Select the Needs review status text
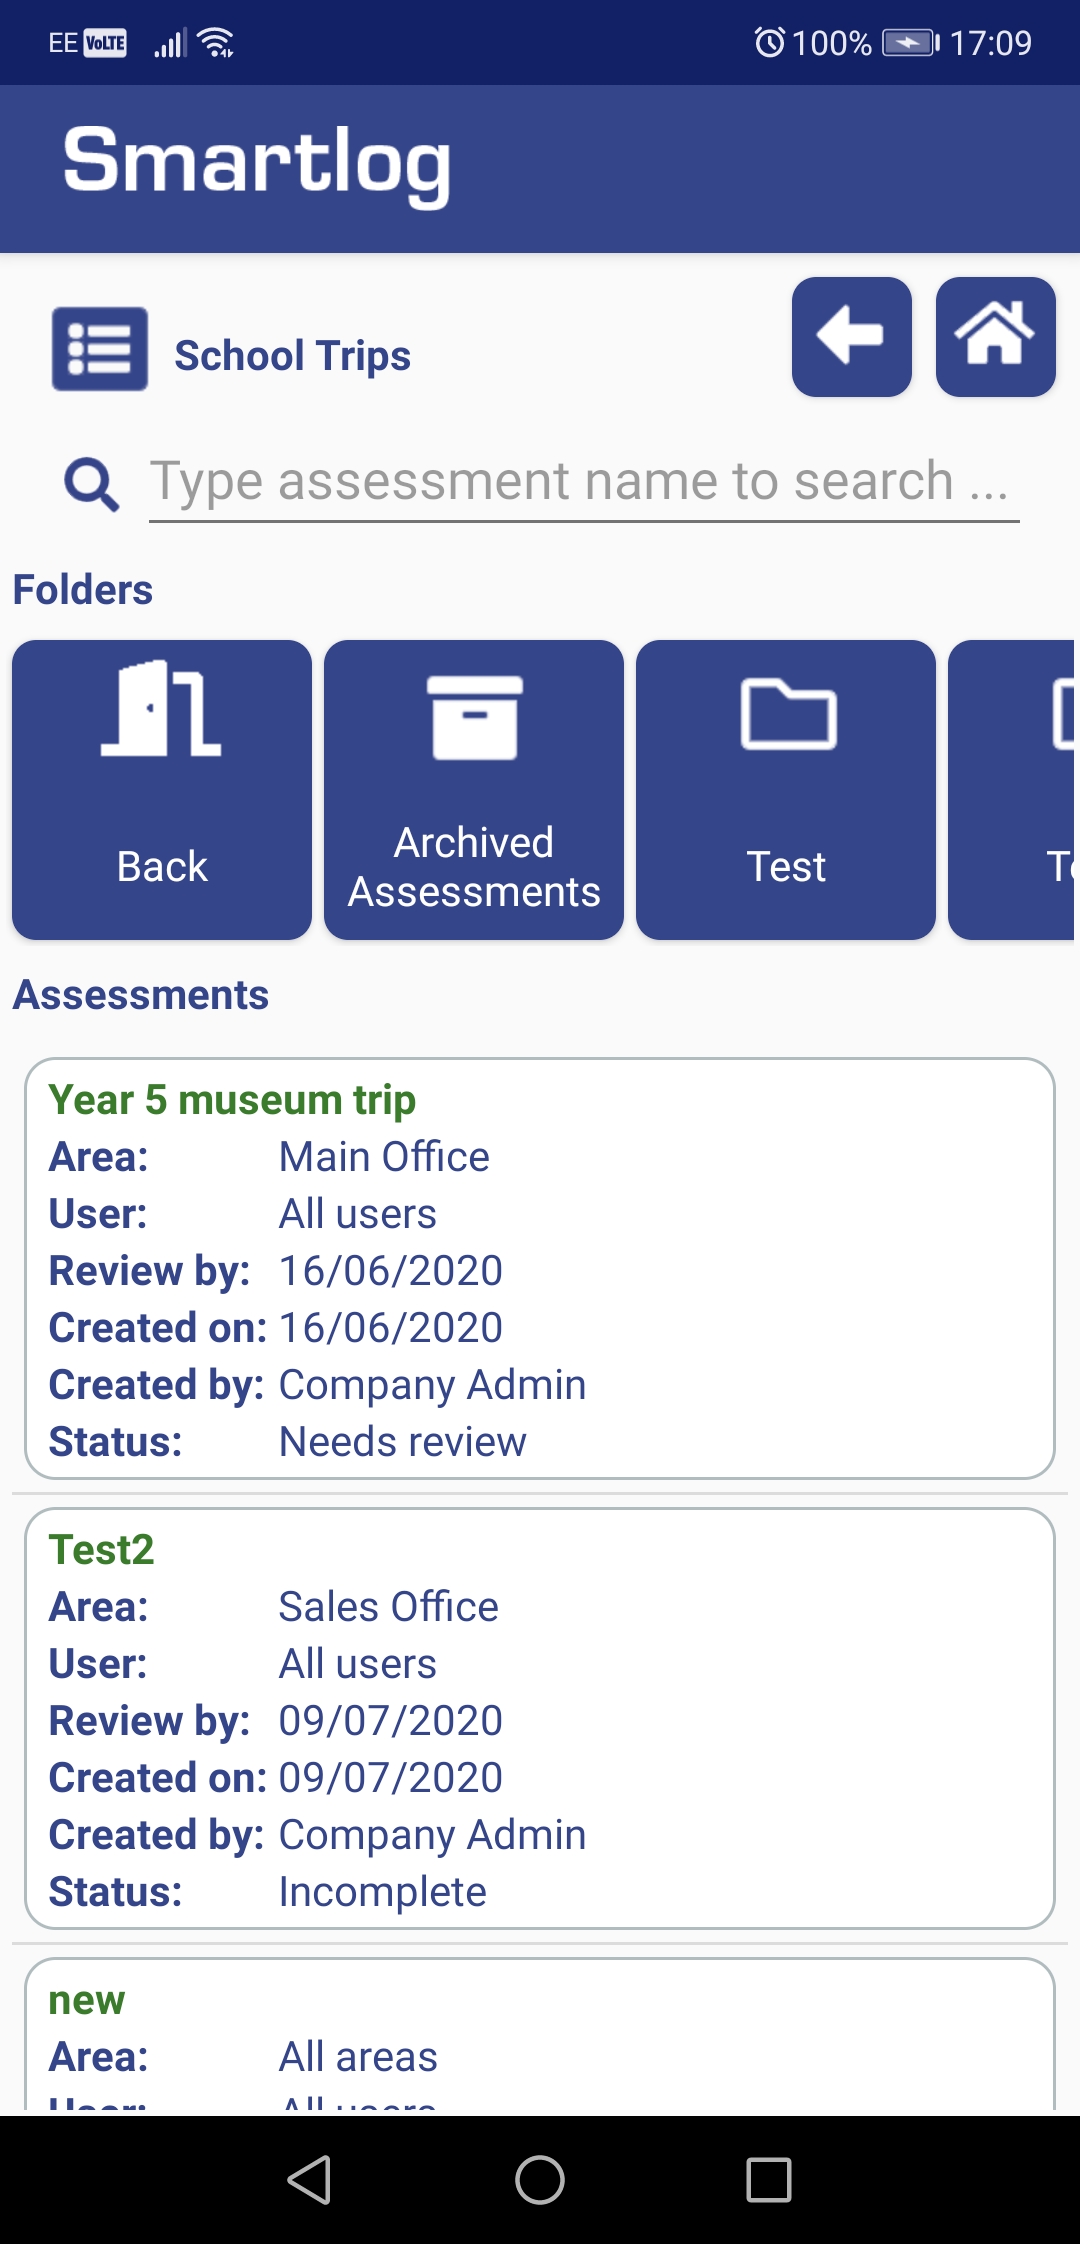 coord(402,1440)
